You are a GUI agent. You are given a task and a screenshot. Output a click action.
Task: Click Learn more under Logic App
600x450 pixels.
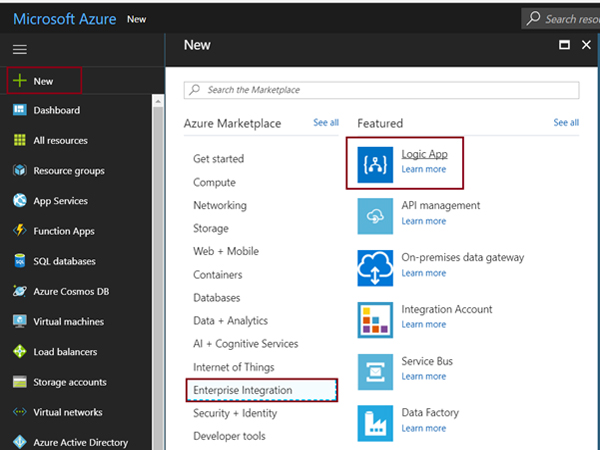point(423,169)
